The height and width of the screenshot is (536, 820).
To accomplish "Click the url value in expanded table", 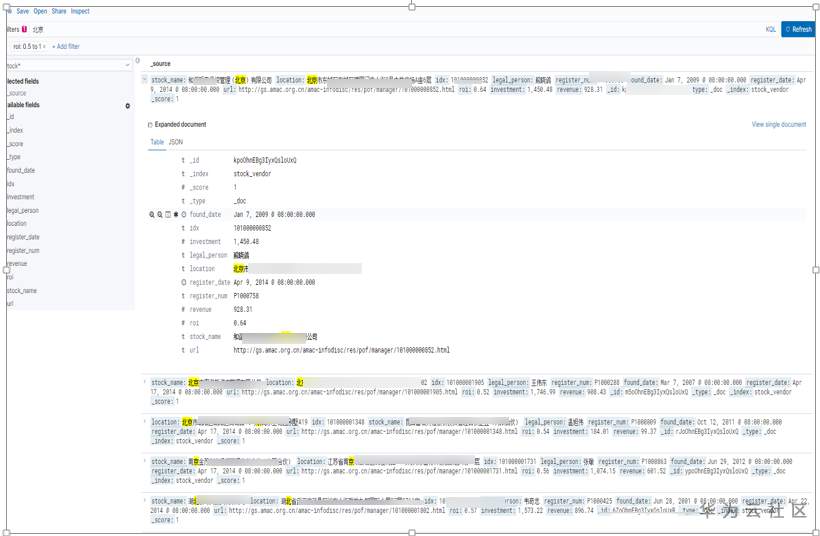I will [341, 350].
